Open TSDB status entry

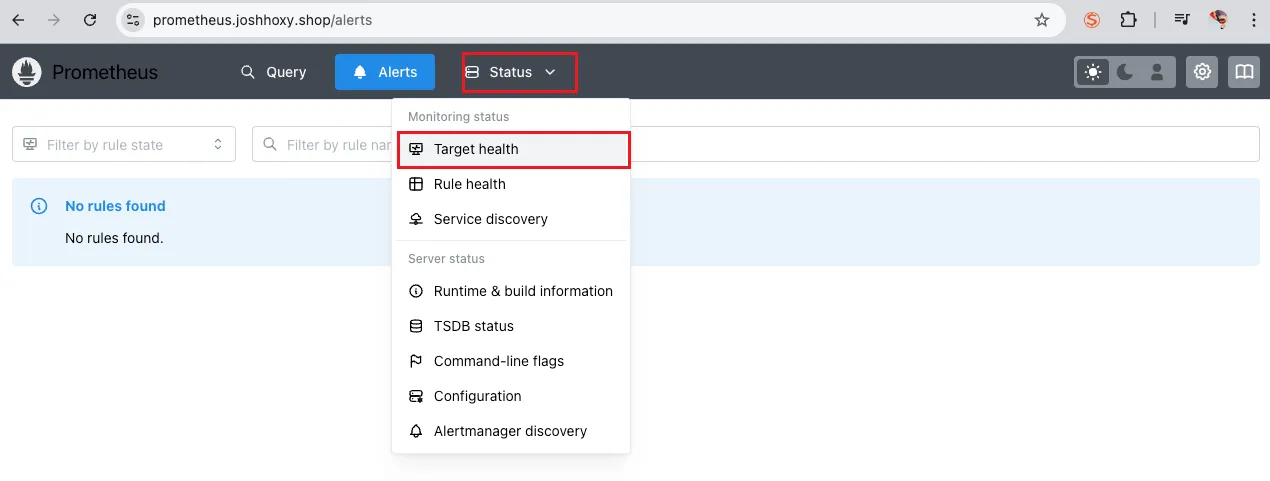pyautogui.click(x=511, y=326)
